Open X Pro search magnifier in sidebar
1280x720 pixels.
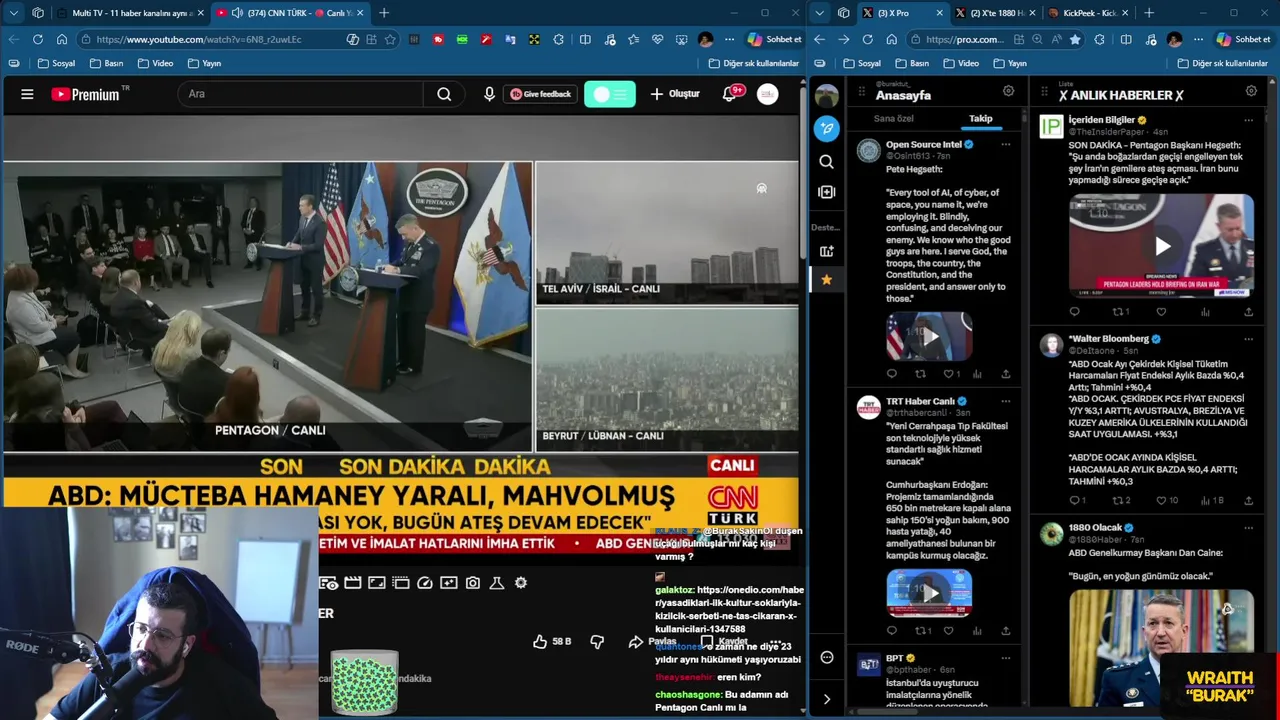click(x=826, y=161)
